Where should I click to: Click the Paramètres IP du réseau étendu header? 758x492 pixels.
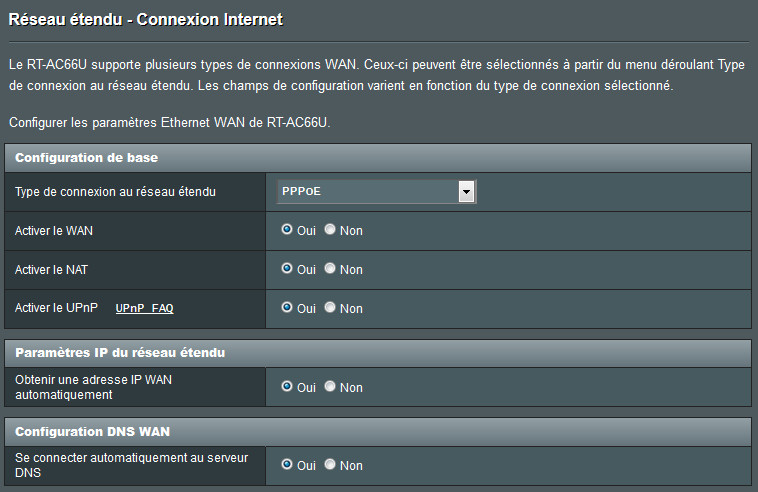point(120,353)
